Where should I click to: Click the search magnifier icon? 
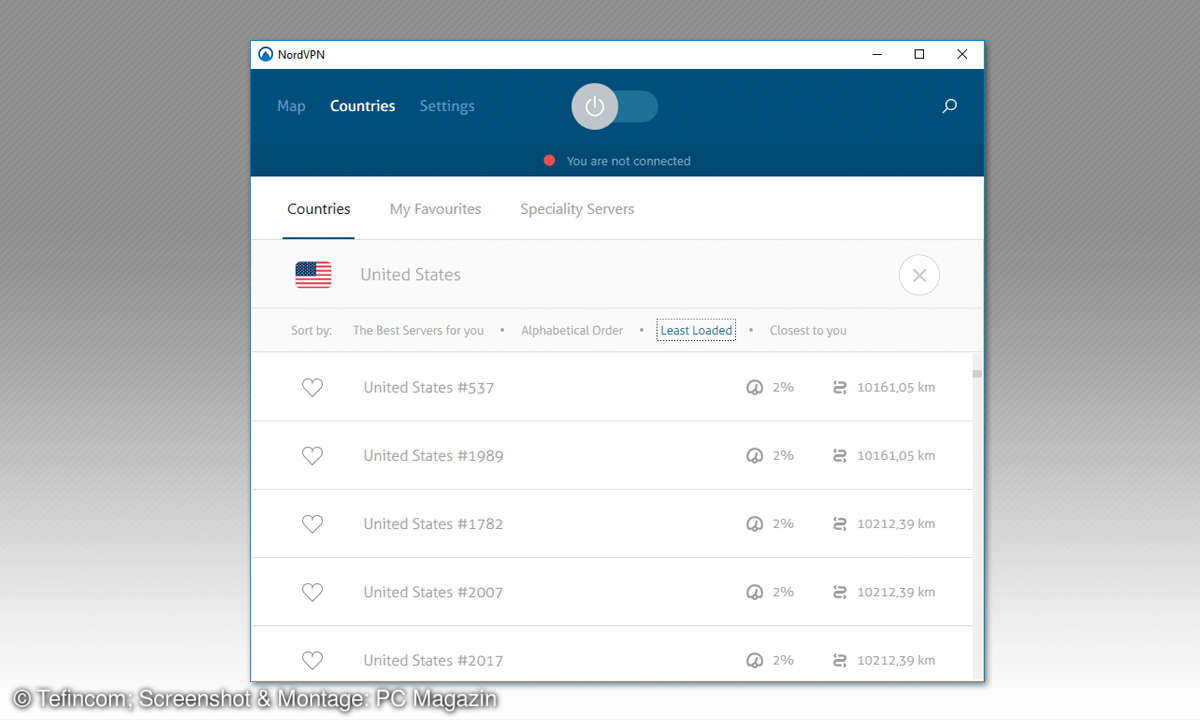click(949, 106)
